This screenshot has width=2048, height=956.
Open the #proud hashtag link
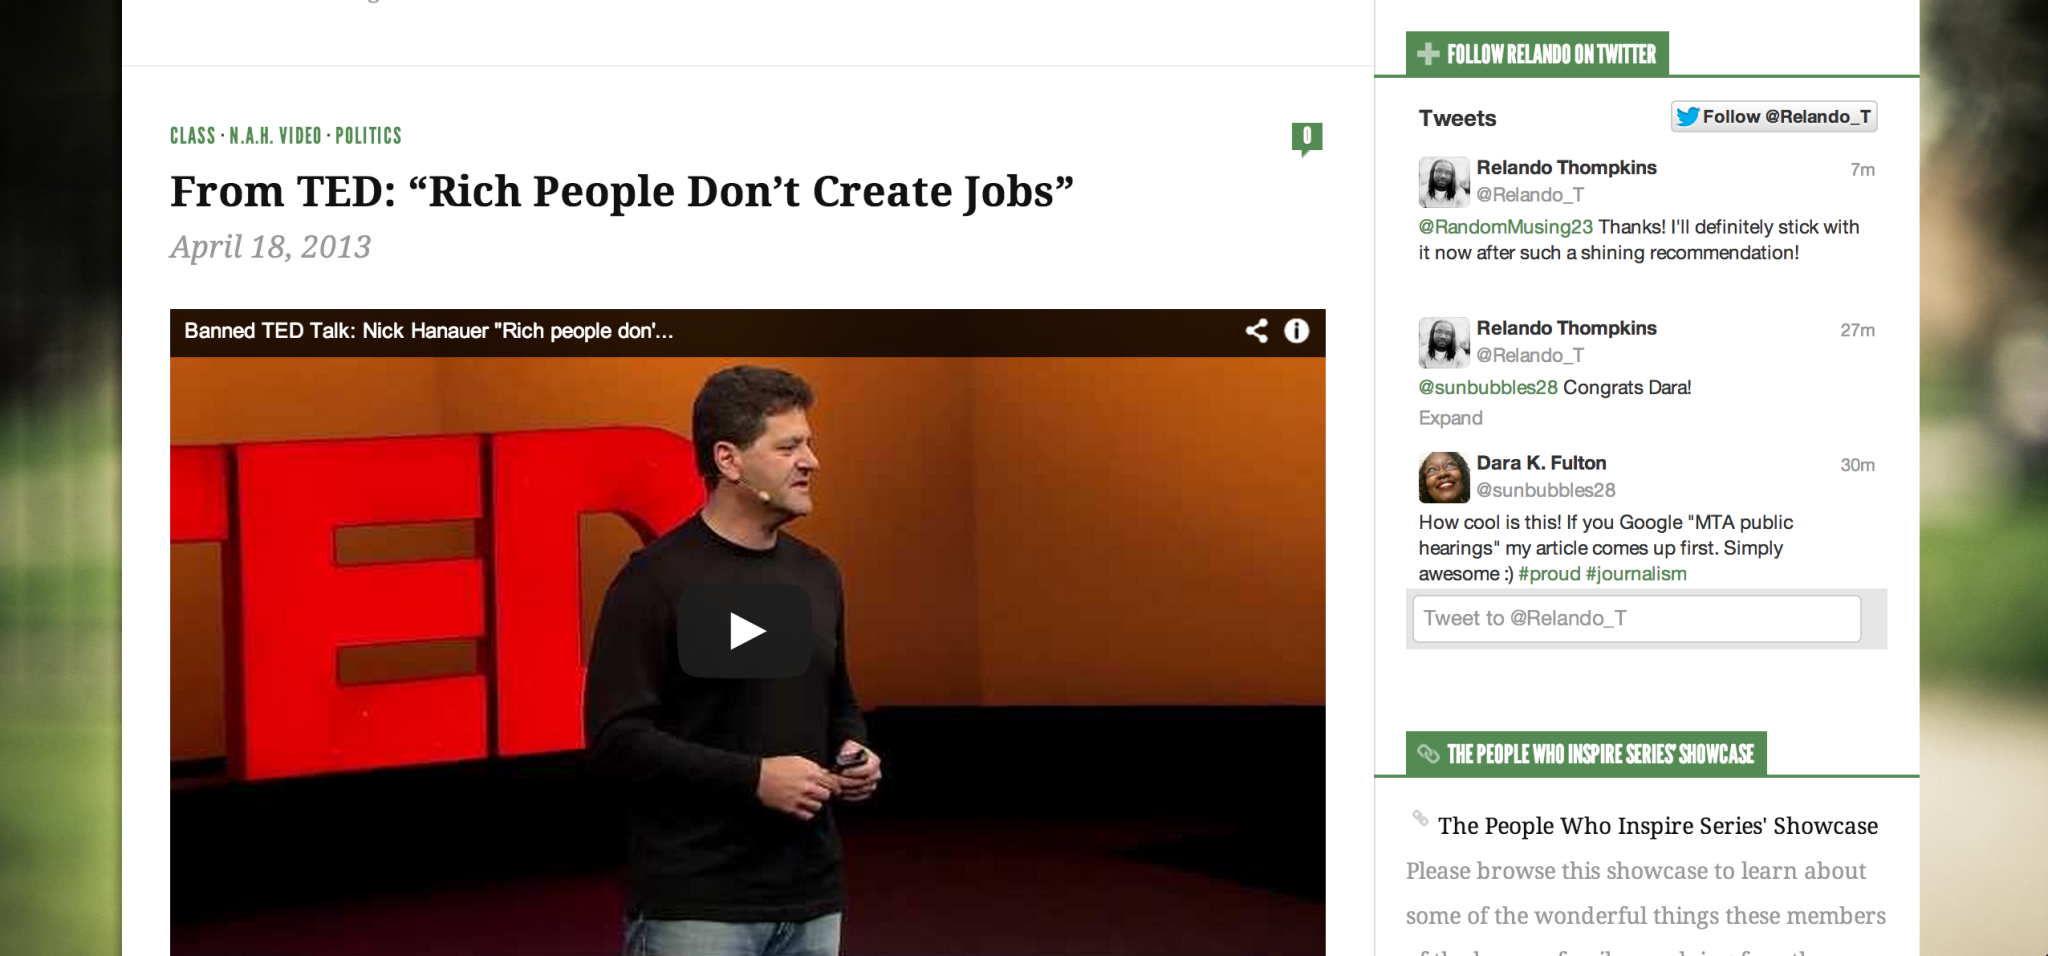[x=1549, y=574]
